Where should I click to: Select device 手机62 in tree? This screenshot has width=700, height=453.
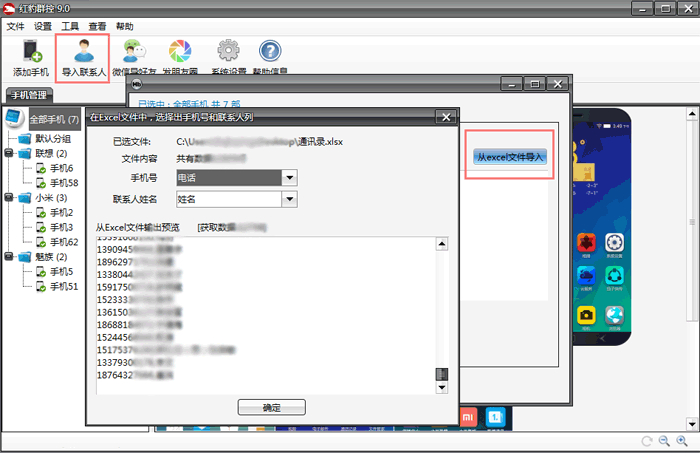pos(64,242)
